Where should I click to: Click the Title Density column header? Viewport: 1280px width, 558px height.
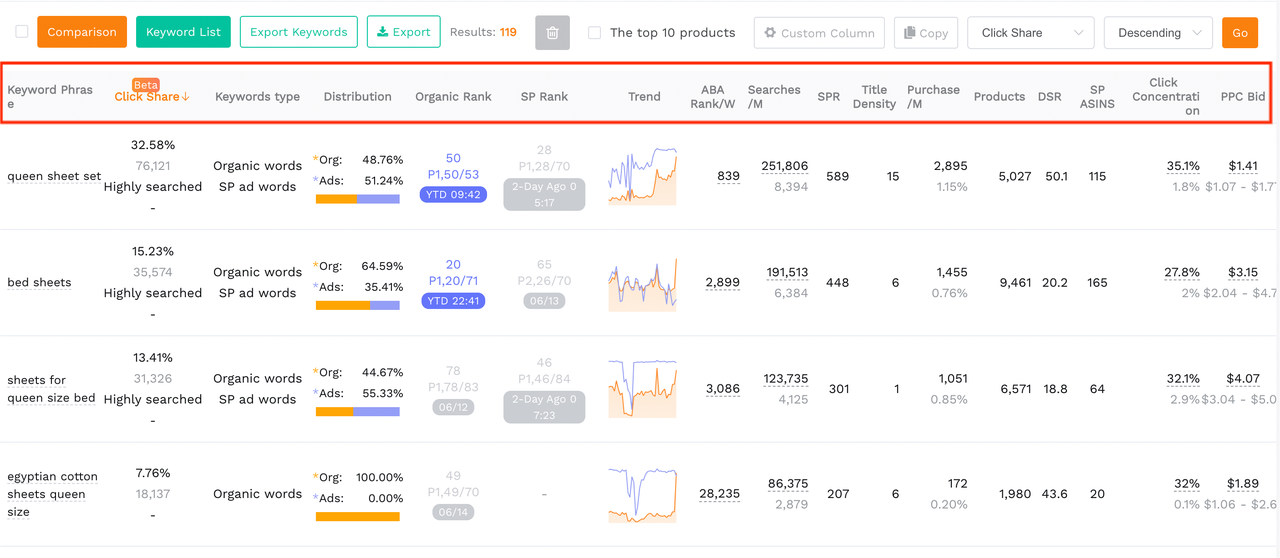874,97
